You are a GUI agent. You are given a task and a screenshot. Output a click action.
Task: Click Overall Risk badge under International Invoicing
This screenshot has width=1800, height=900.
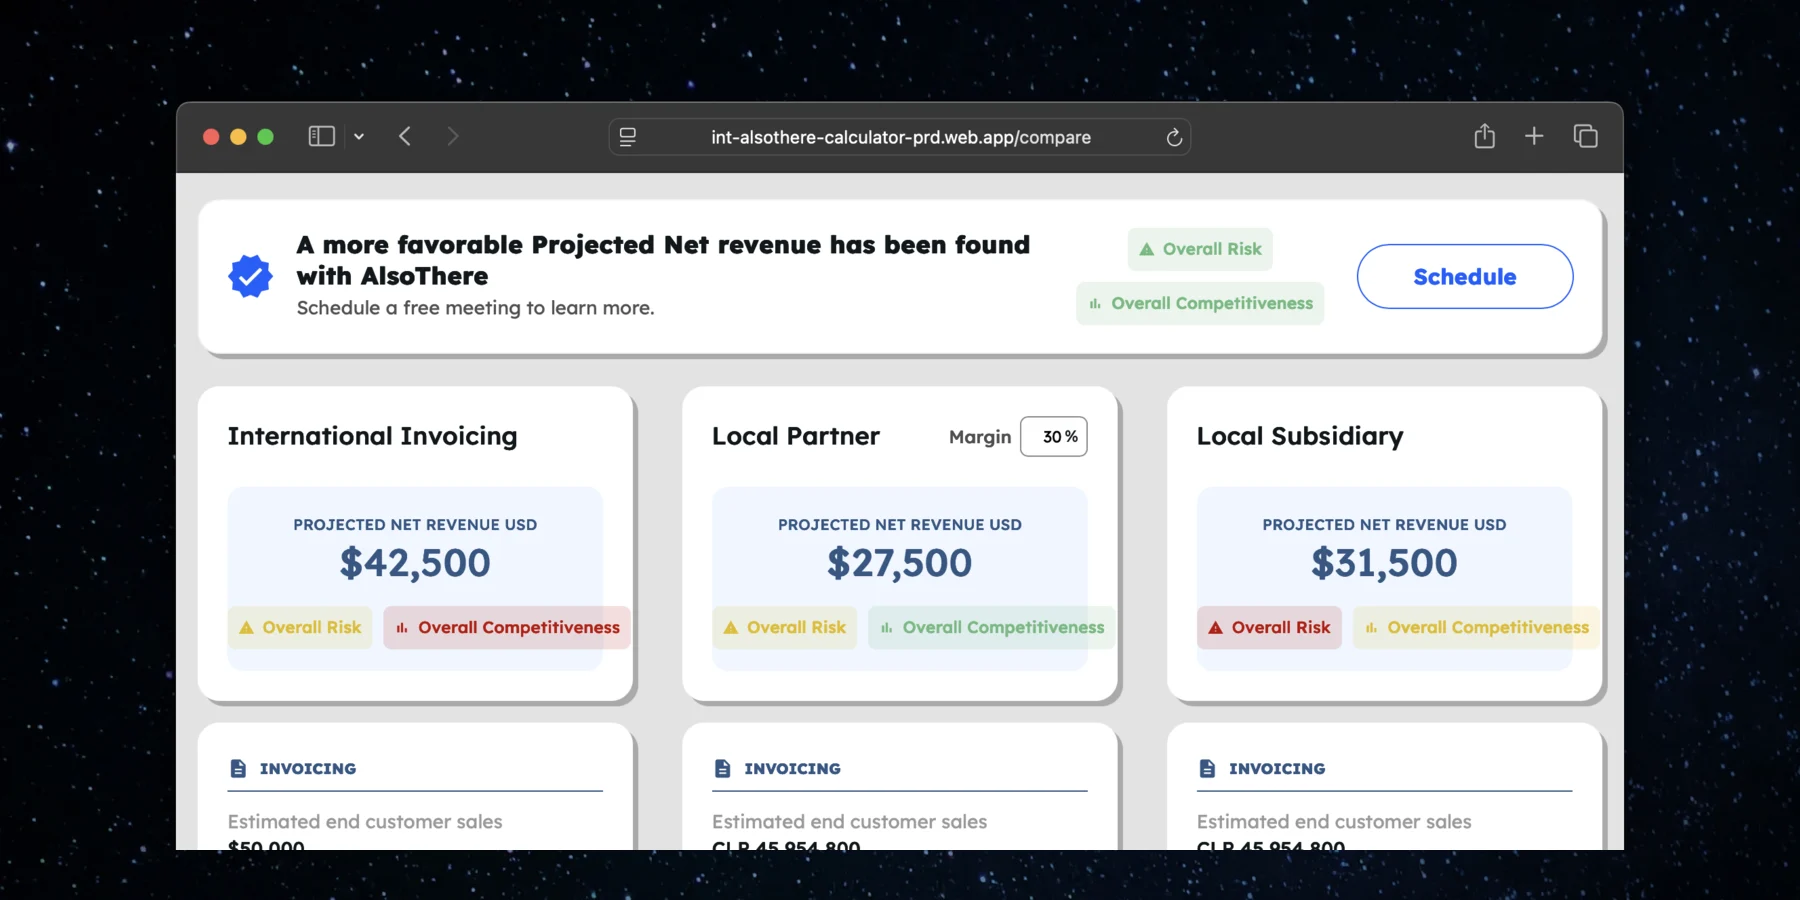pos(300,628)
